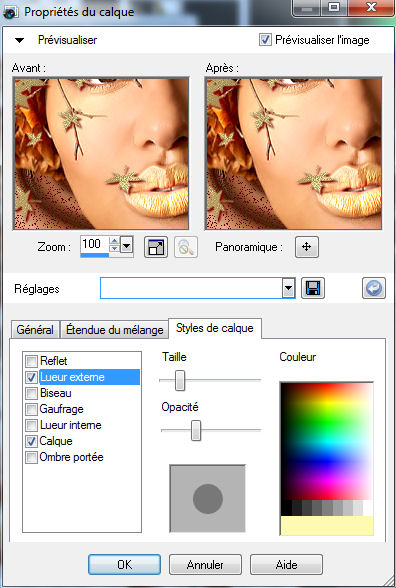Decrease zoom with the down spinner arrow
Image resolution: width=396 pixels, height=588 pixels.
[x=114, y=249]
